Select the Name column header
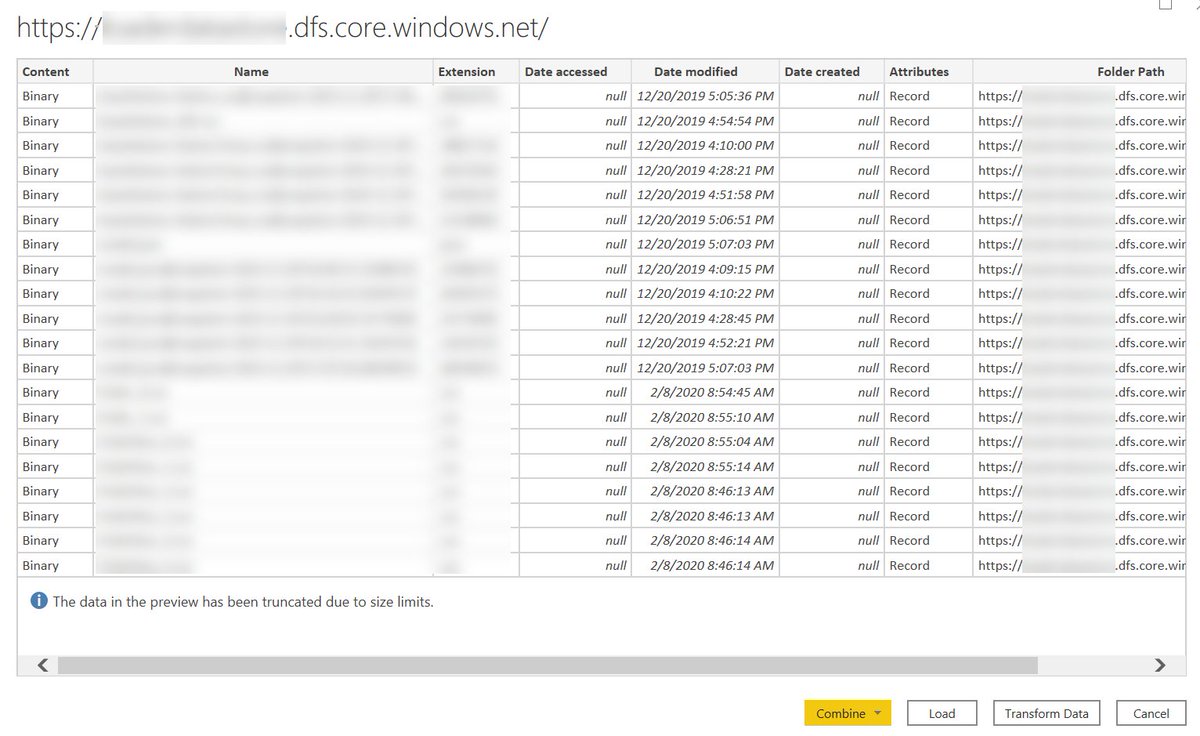Viewport: 1200px width, 736px height. [x=251, y=71]
